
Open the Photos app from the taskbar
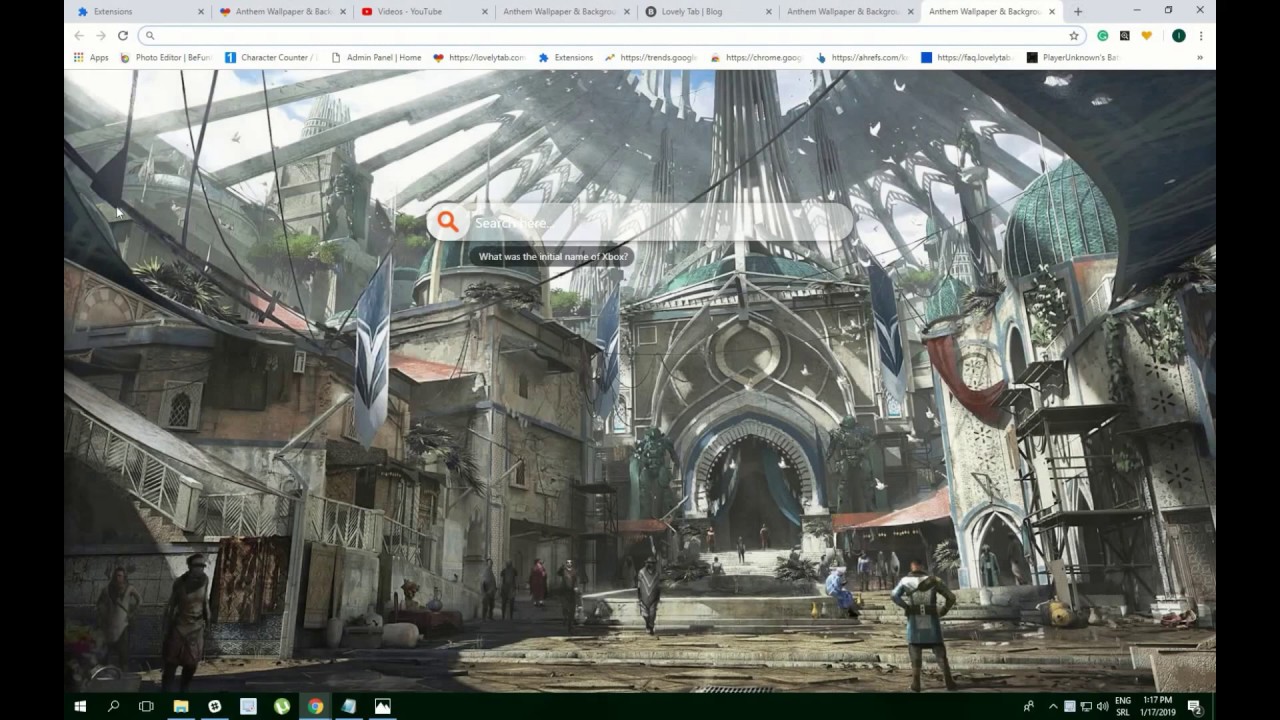pyautogui.click(x=381, y=706)
